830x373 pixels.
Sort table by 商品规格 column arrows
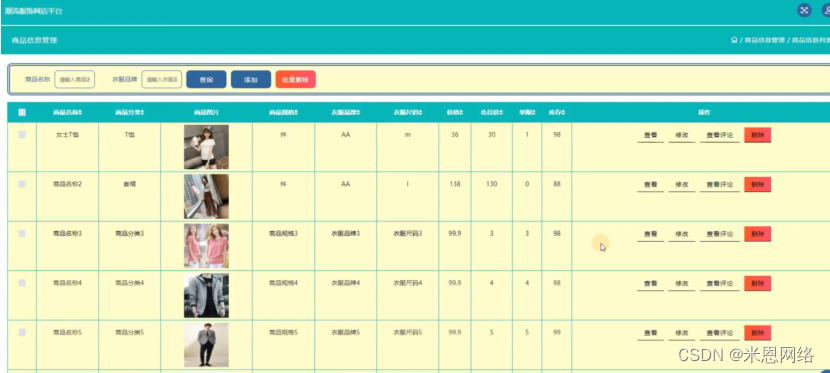(x=296, y=113)
